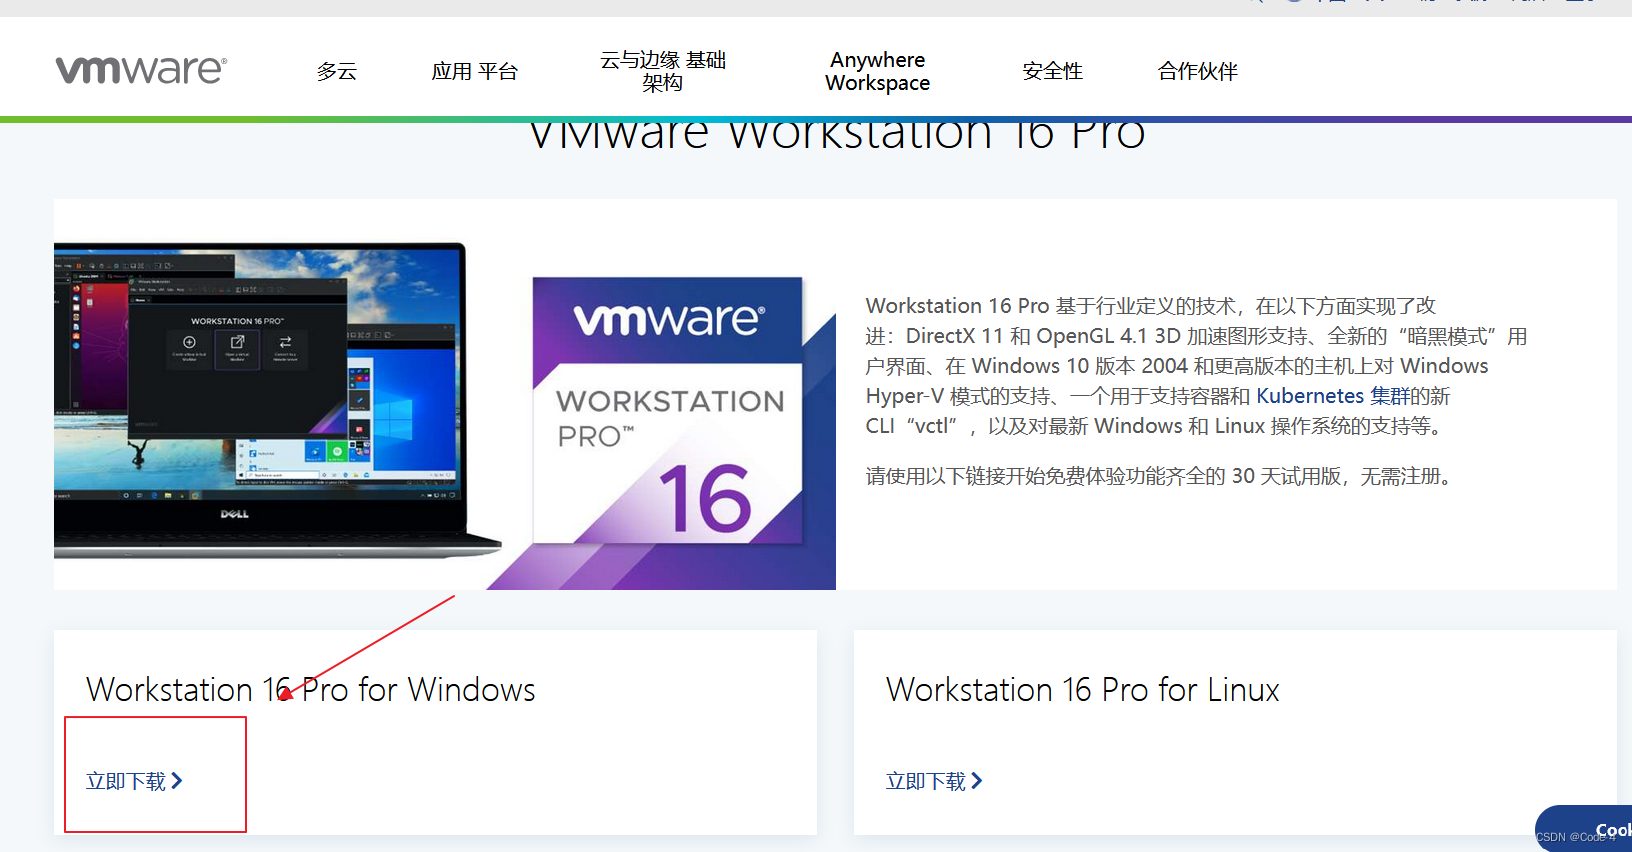Viewport: 1632px width, 852px height.
Task: Click 立即下载 for Workstation 16 Pro Linux
Action: (934, 781)
